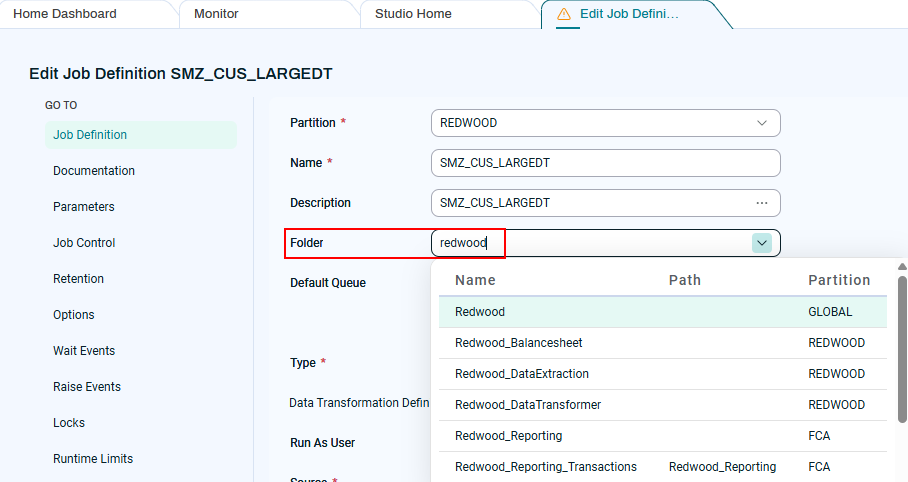
Task: Click the folder list vertical scrollbar thumb
Action: pyautogui.click(x=902, y=349)
